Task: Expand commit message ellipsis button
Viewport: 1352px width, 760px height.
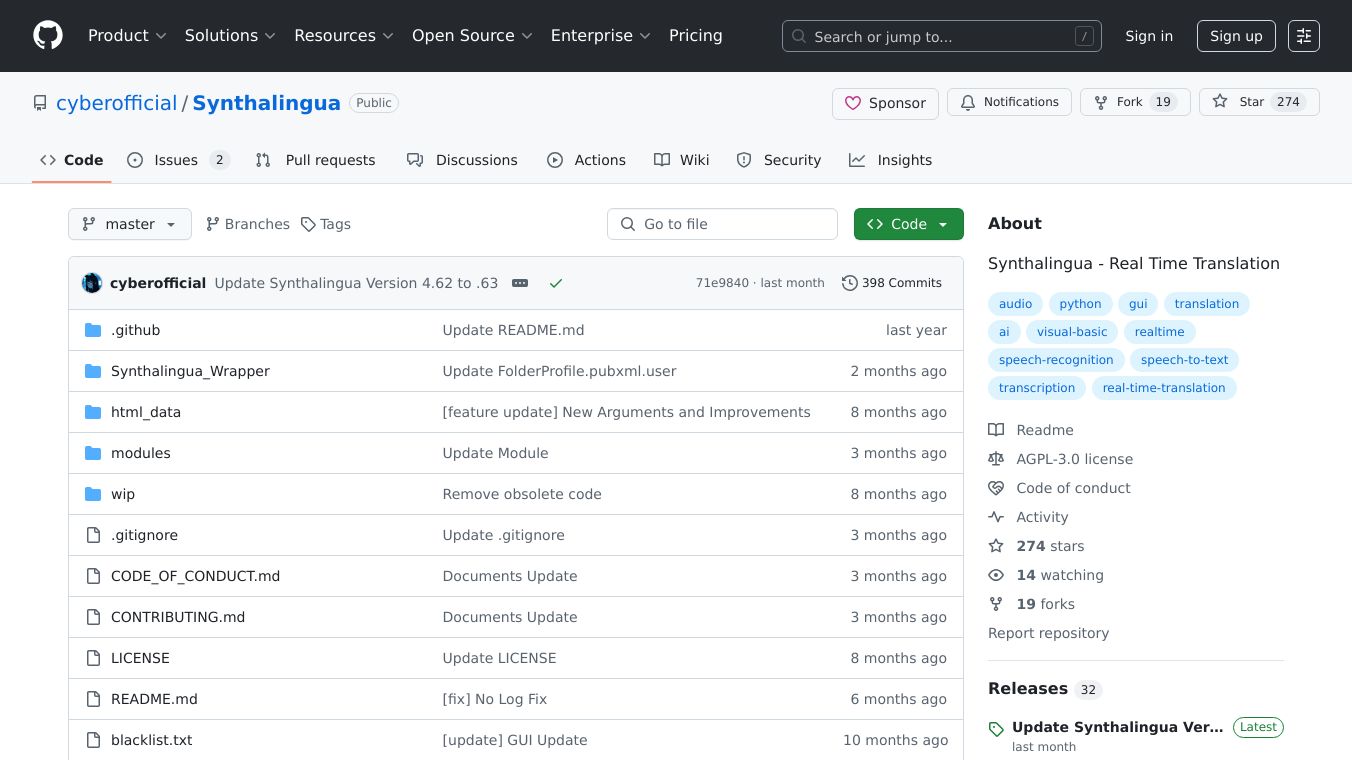Action: pyautogui.click(x=520, y=283)
